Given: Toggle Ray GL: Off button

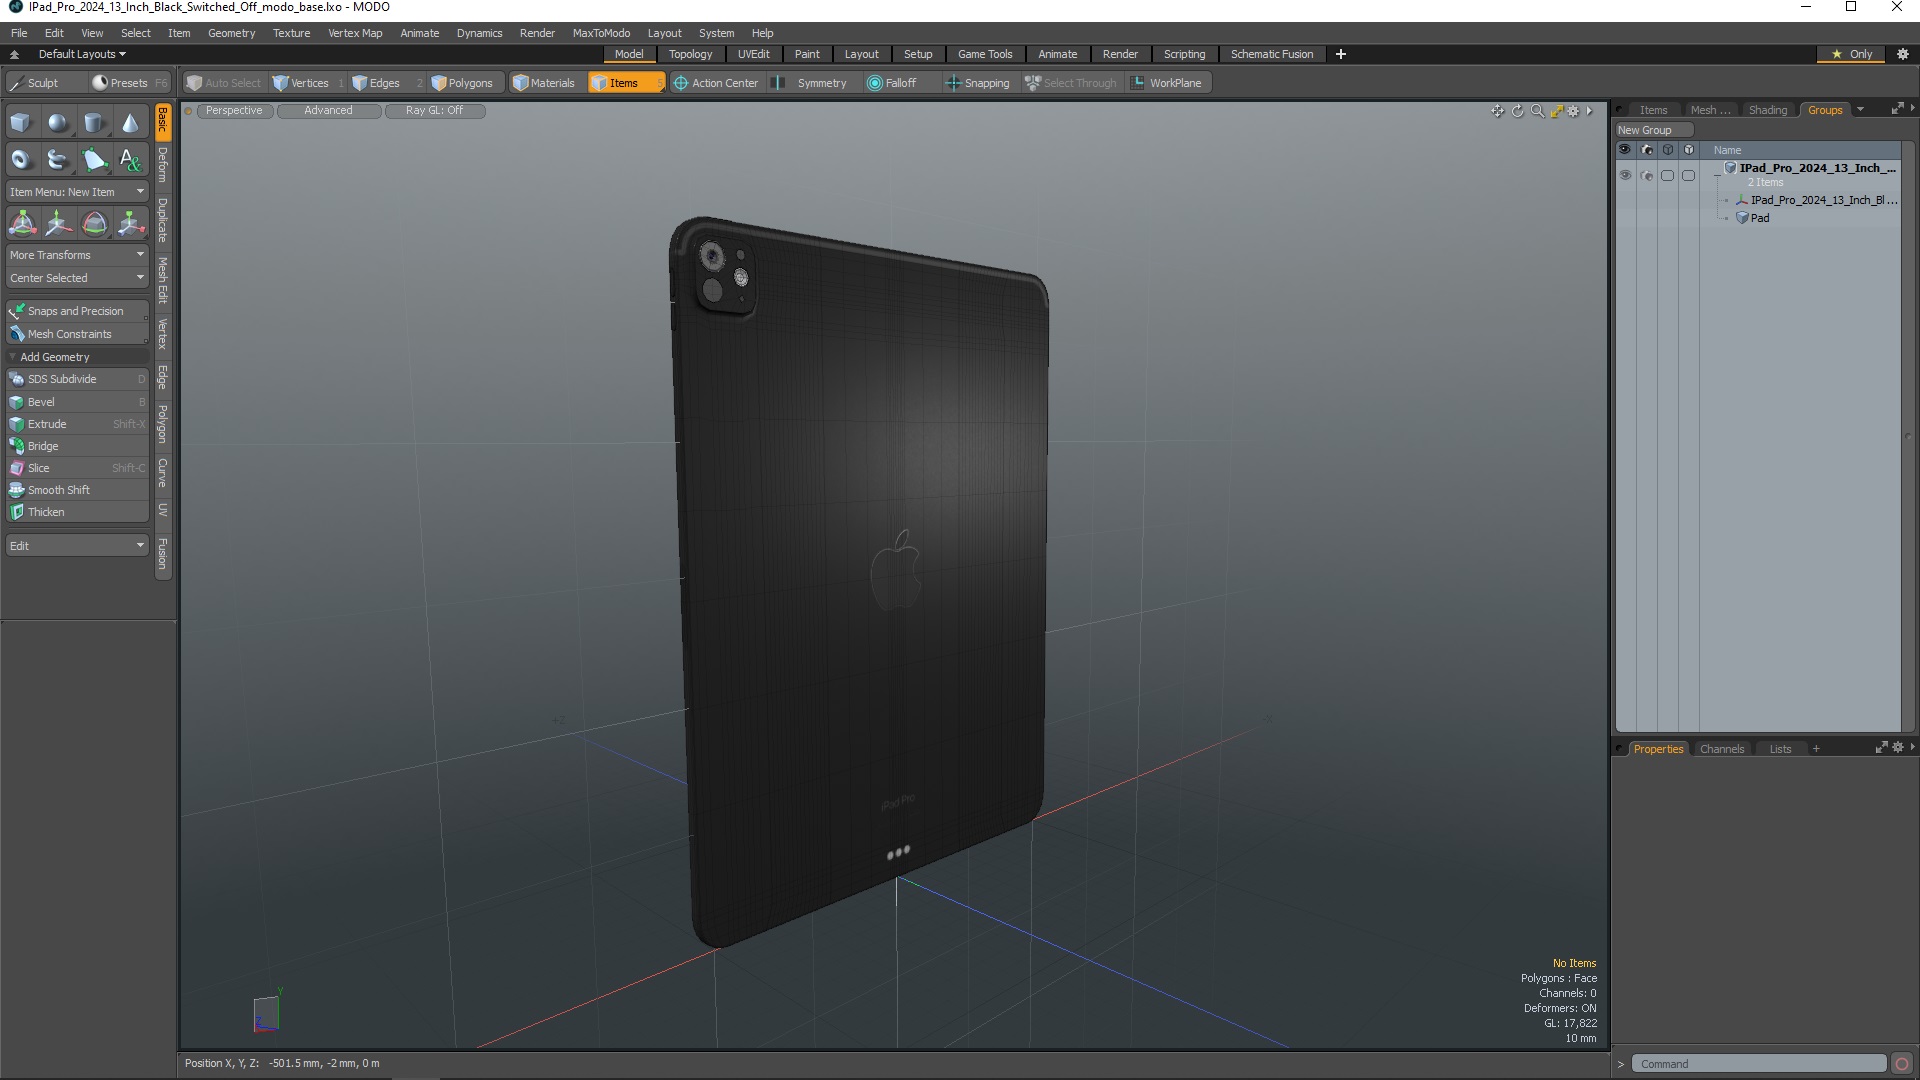Looking at the screenshot, I should click(x=434, y=111).
